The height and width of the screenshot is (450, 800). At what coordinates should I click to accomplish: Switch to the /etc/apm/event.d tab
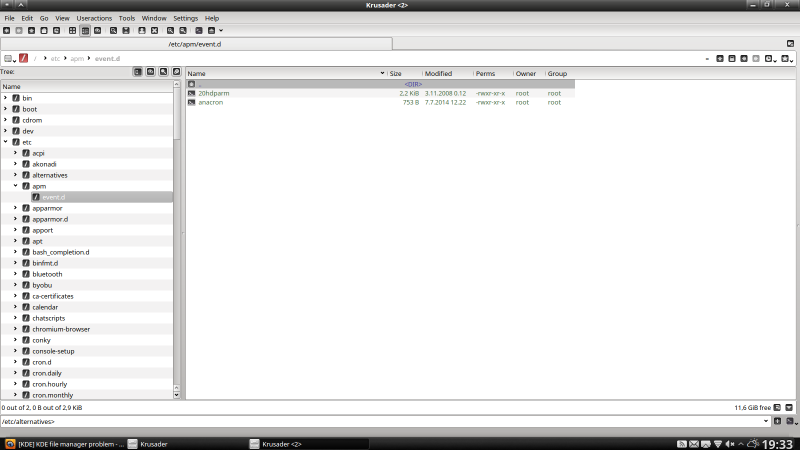click(x=195, y=44)
